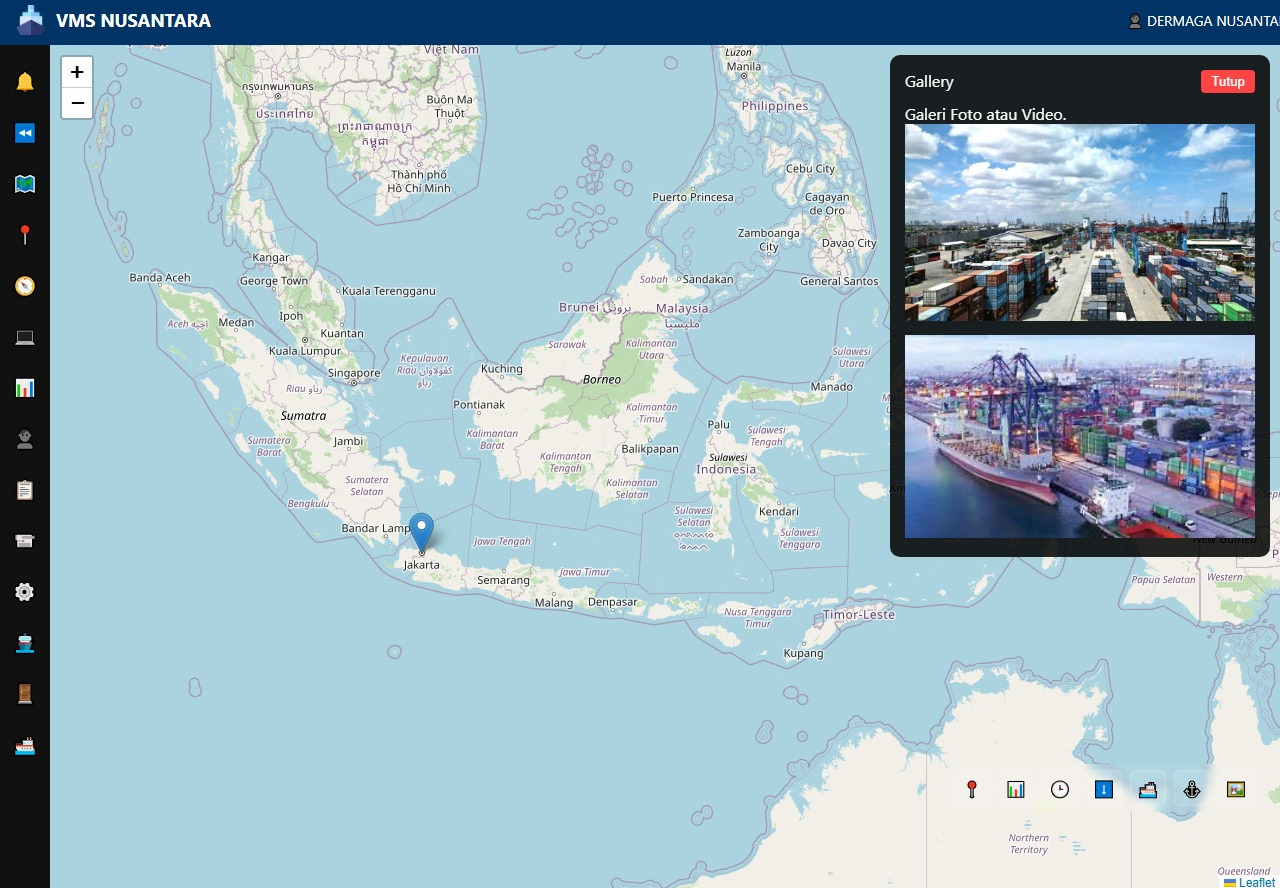Screen dimensions: 1280x888
Task: Select the blue down-arrow map toolbar icon
Action: pos(1103,789)
